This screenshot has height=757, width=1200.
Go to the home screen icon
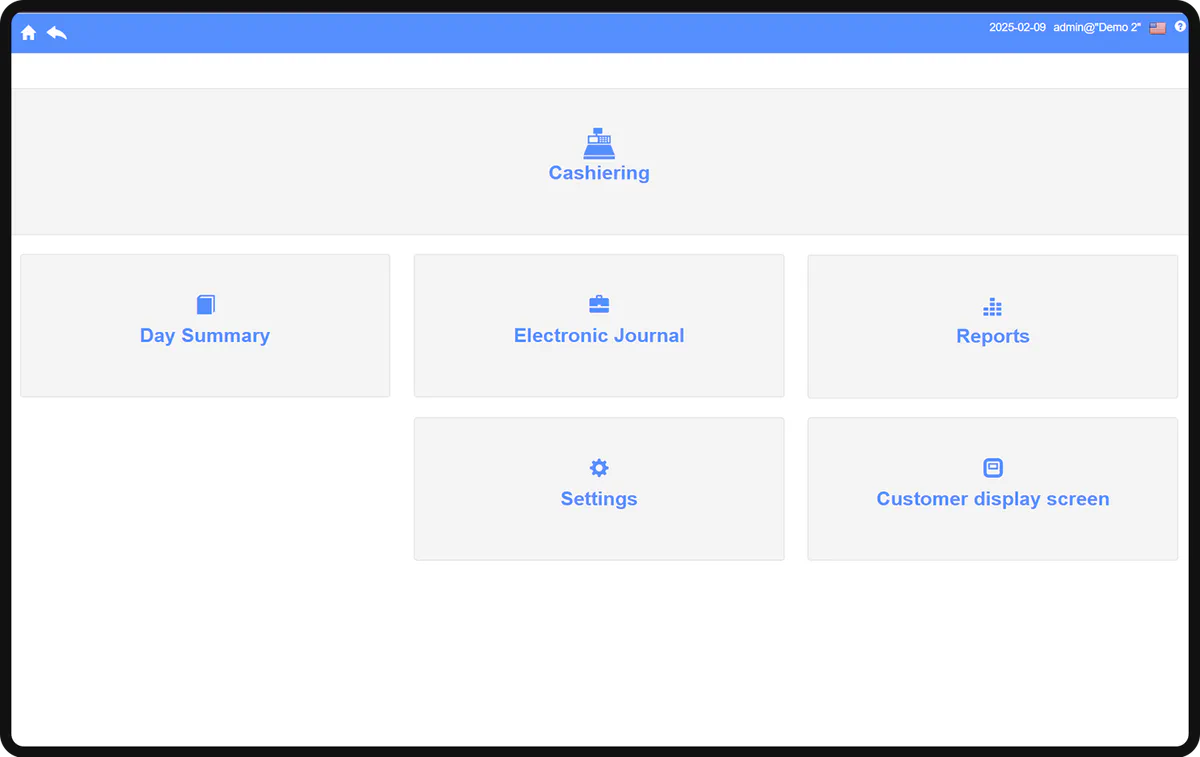[x=28, y=33]
